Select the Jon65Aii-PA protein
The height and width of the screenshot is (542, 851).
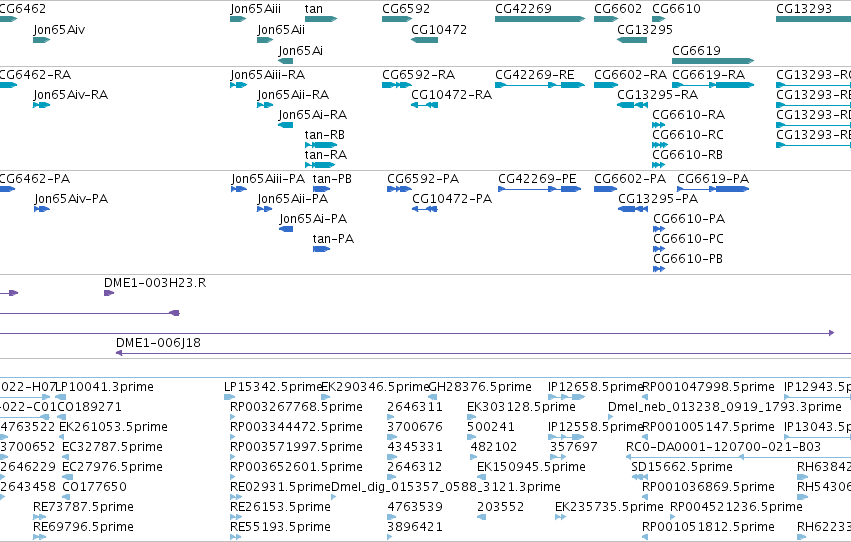coord(264,209)
